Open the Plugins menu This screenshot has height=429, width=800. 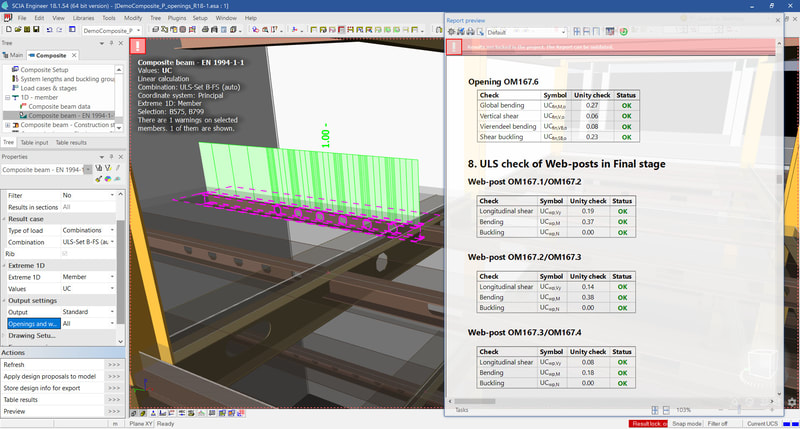(x=177, y=18)
